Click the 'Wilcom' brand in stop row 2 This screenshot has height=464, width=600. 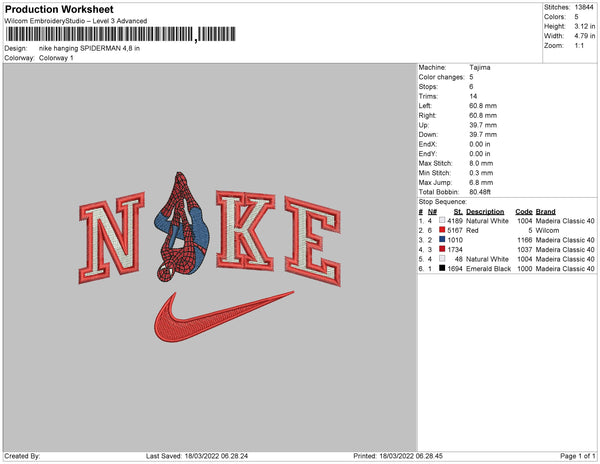[x=548, y=230]
